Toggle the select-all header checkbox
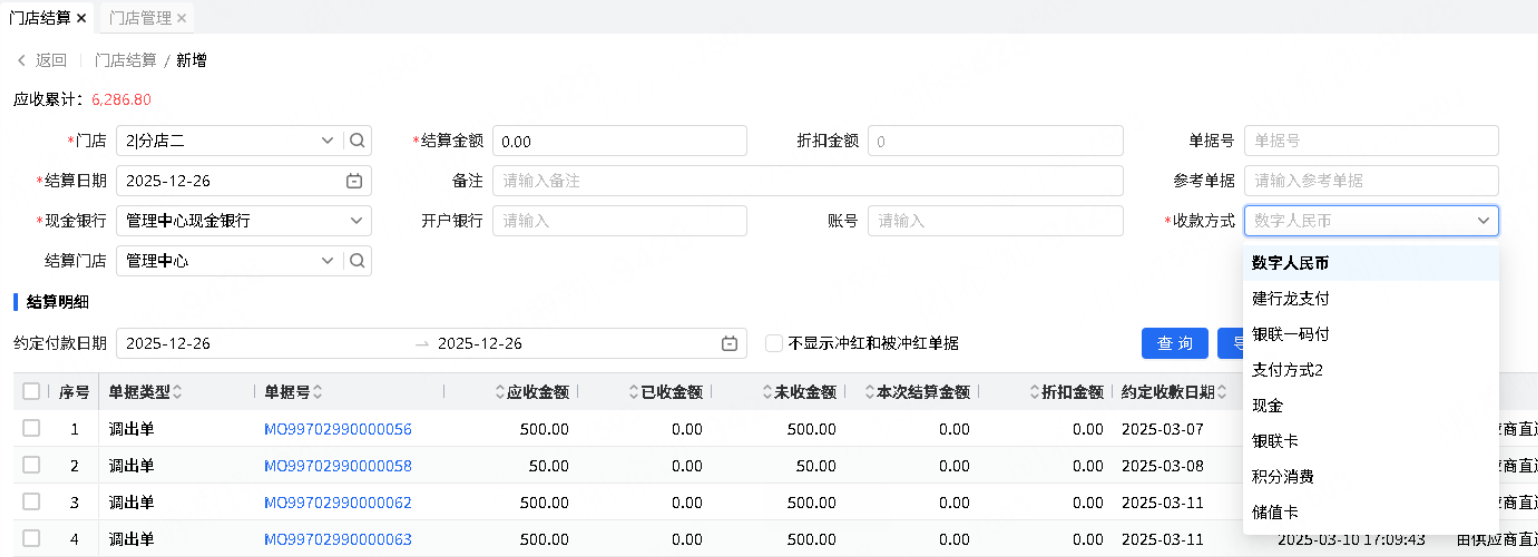This screenshot has width=1538, height=557. tap(31, 392)
